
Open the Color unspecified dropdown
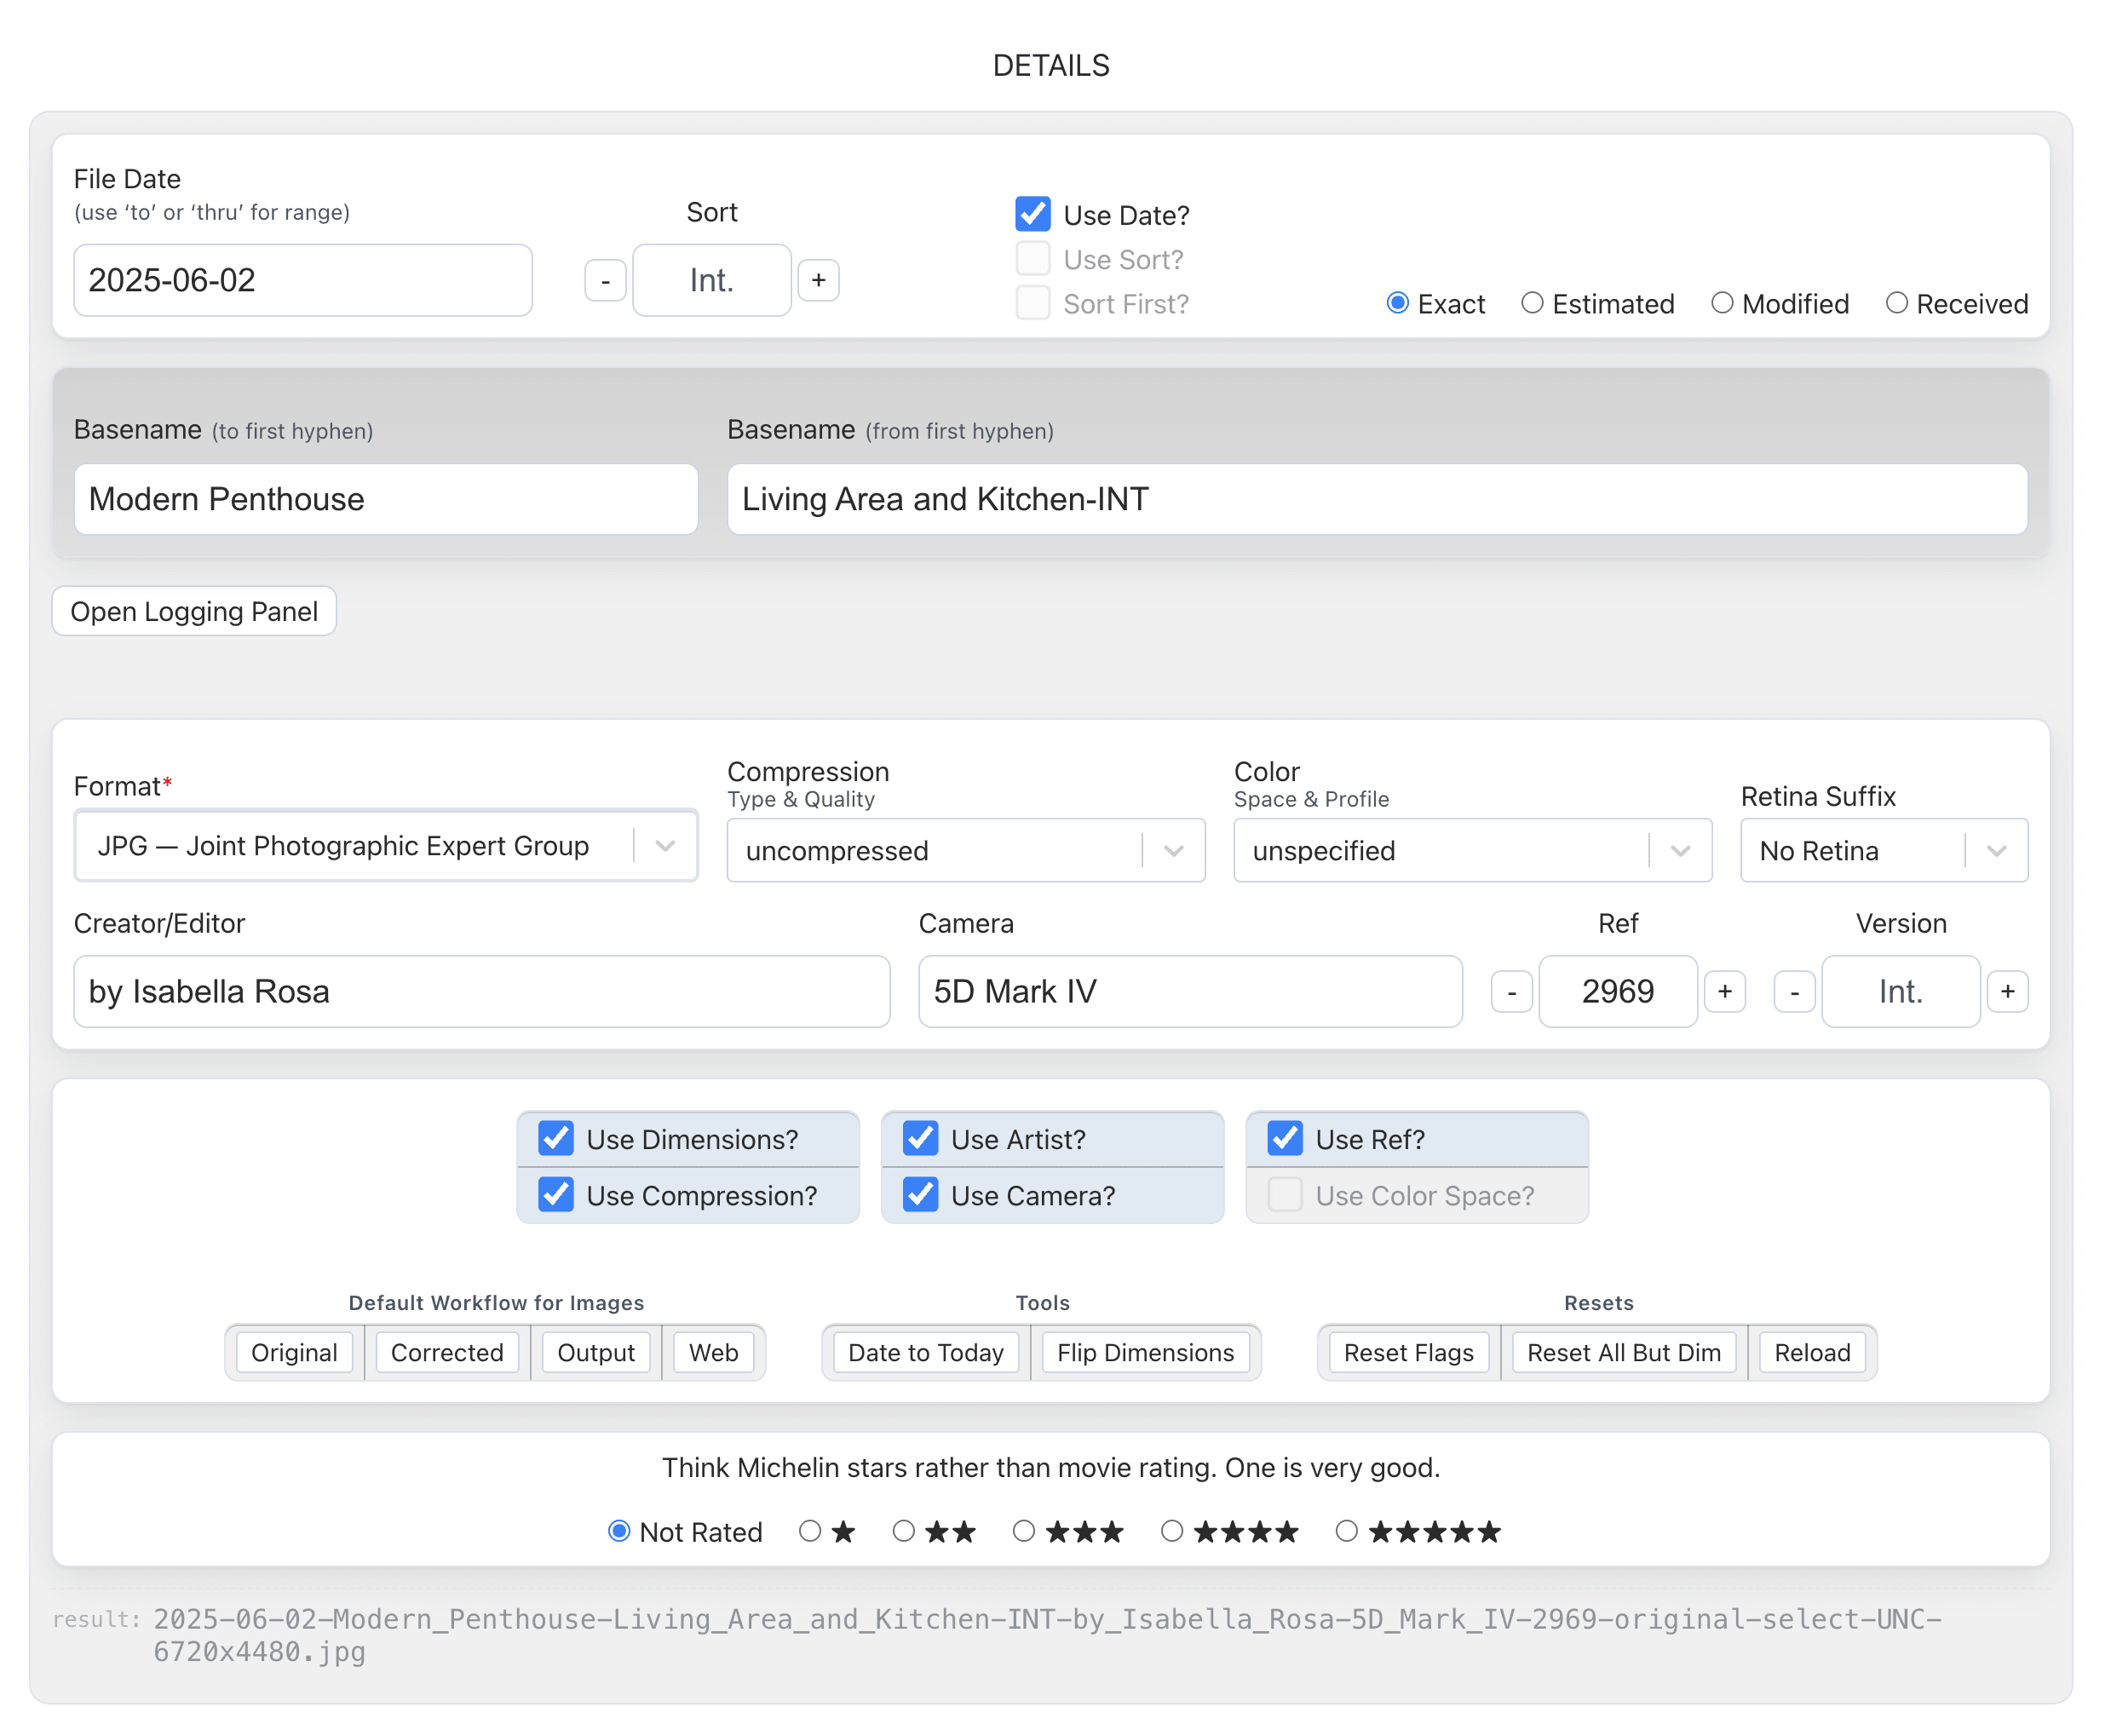click(x=1472, y=851)
